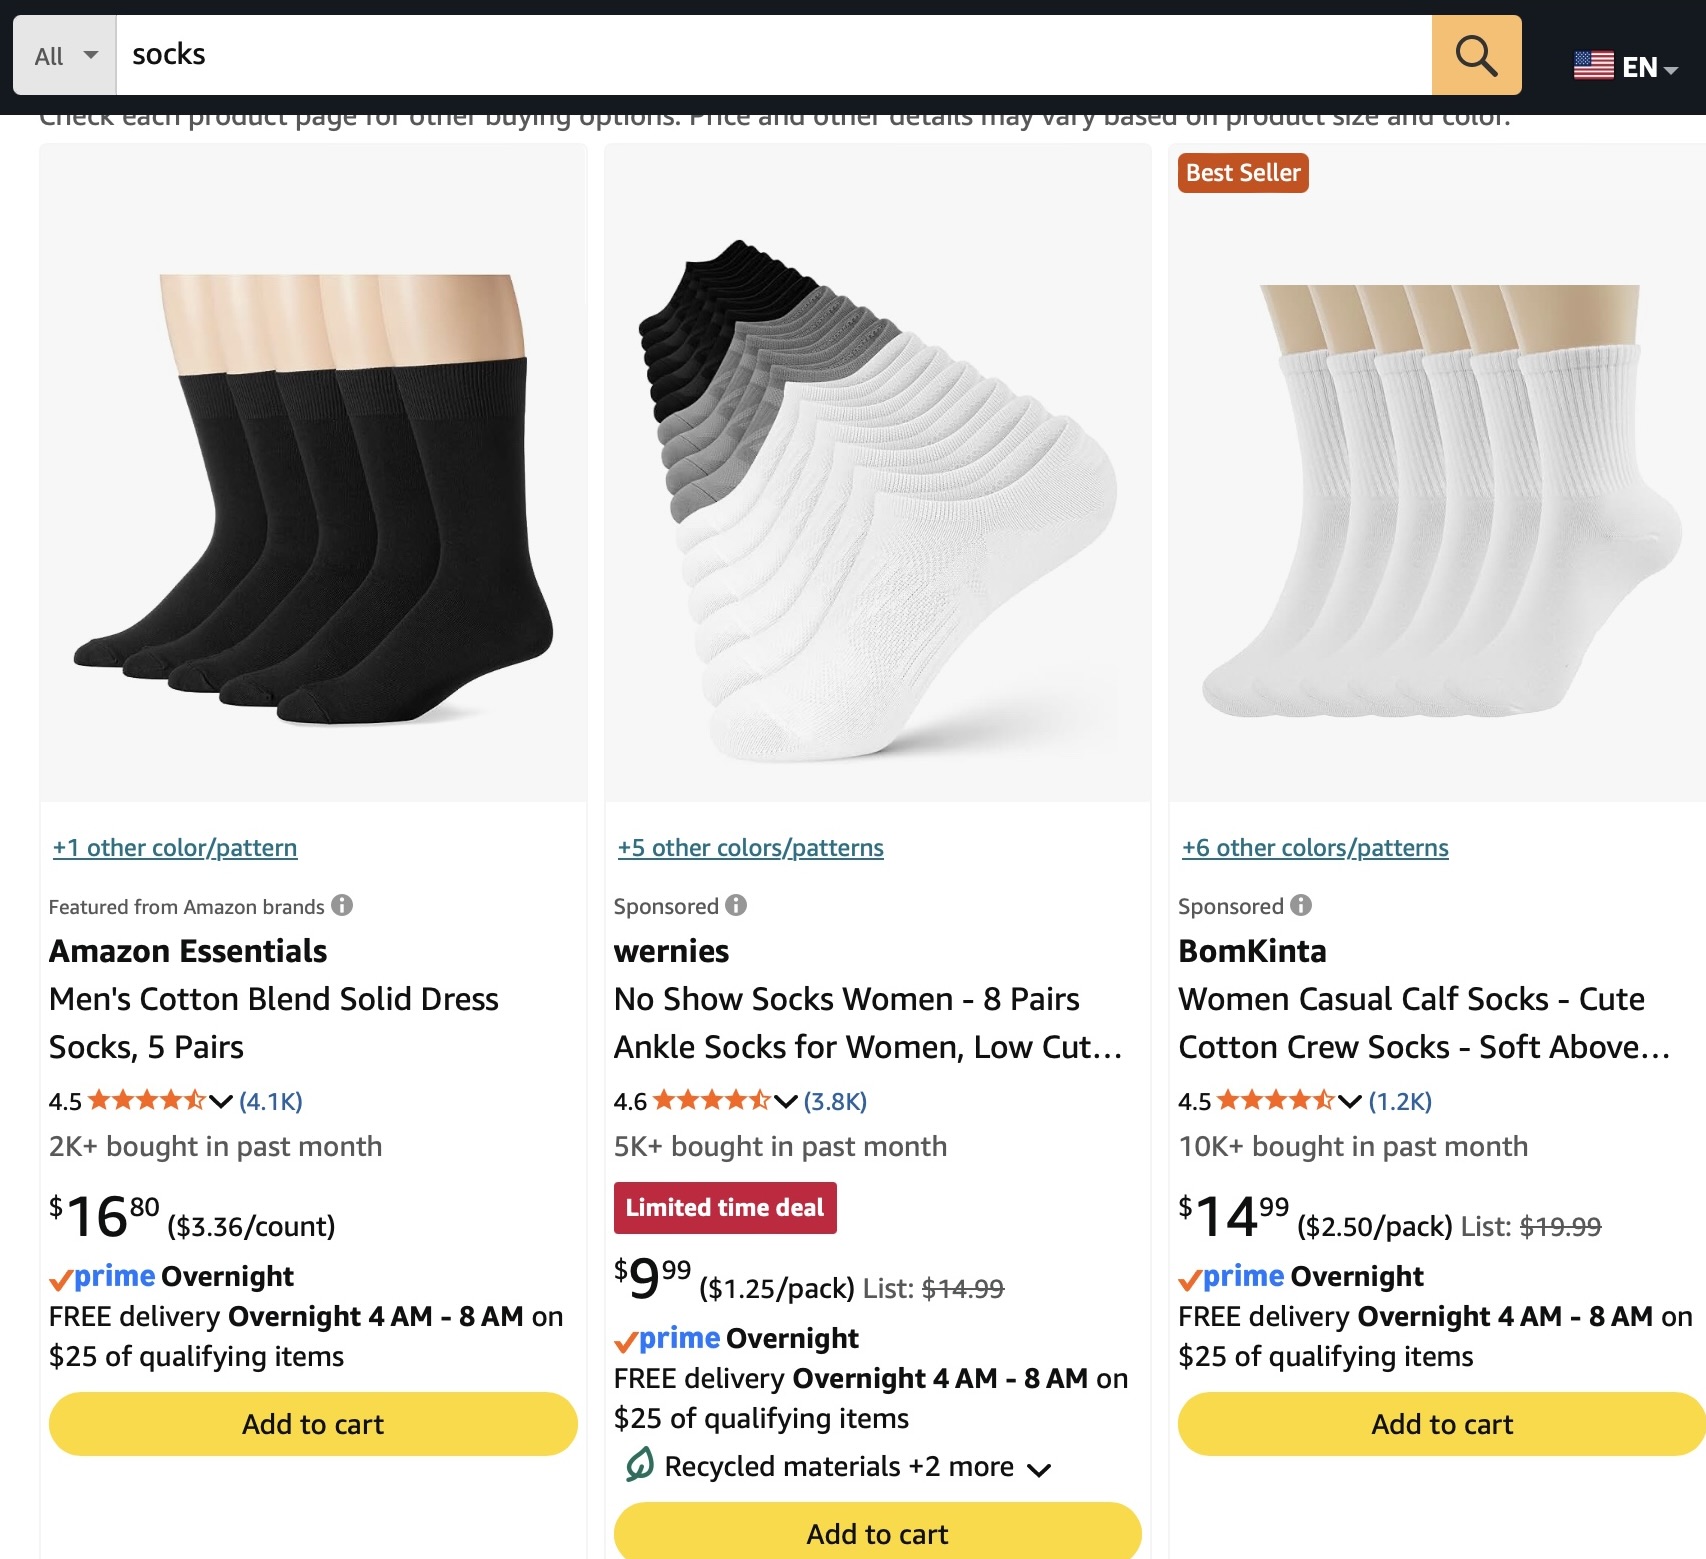Open the wernies no show socks image
The image size is (1706, 1559).
(877, 497)
